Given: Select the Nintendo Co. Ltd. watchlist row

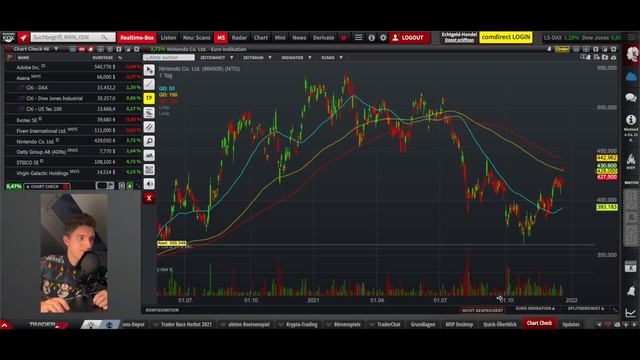Looking at the screenshot, I should pos(73,141).
